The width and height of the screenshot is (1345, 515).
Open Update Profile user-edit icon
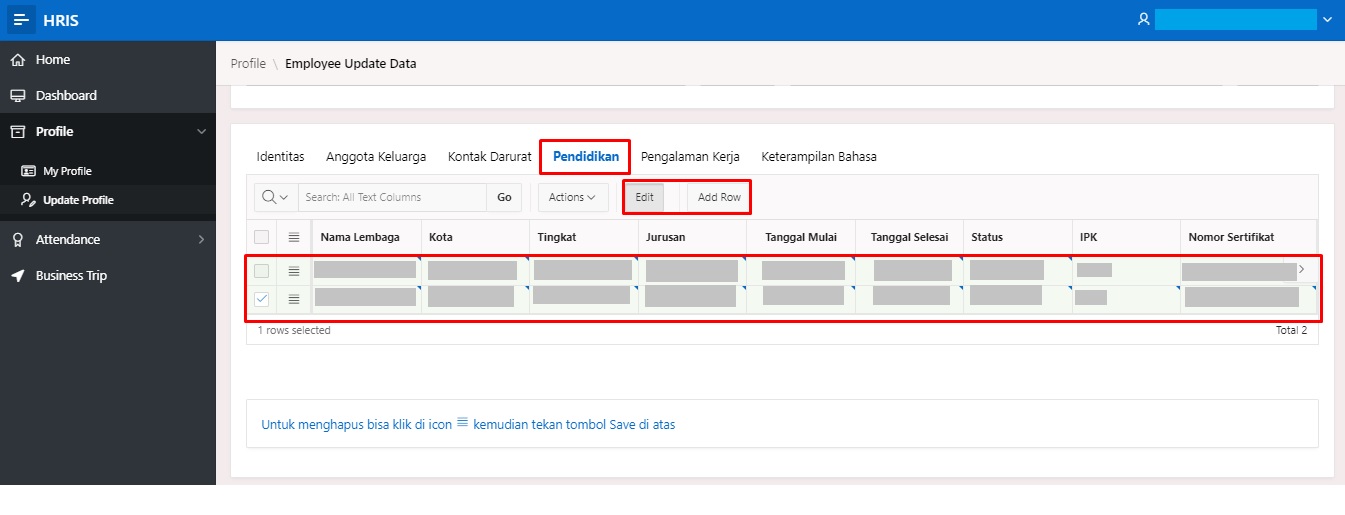click(28, 200)
